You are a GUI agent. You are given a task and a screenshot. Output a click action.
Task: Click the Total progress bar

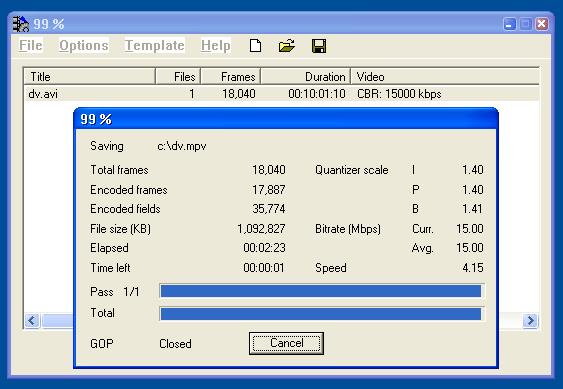pyautogui.click(x=321, y=314)
